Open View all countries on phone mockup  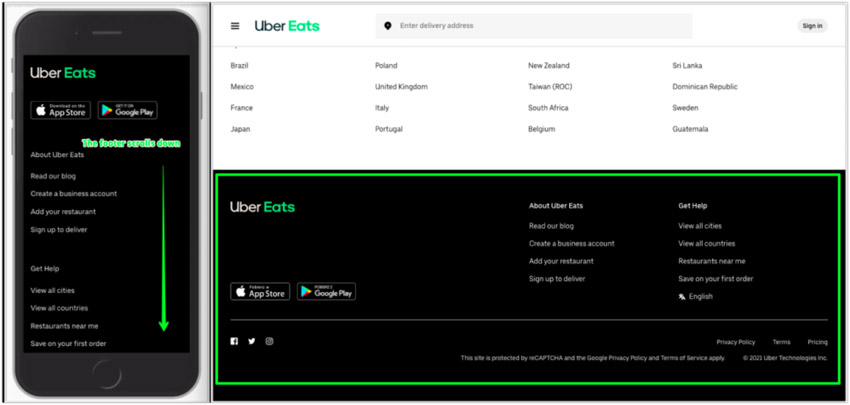(59, 308)
